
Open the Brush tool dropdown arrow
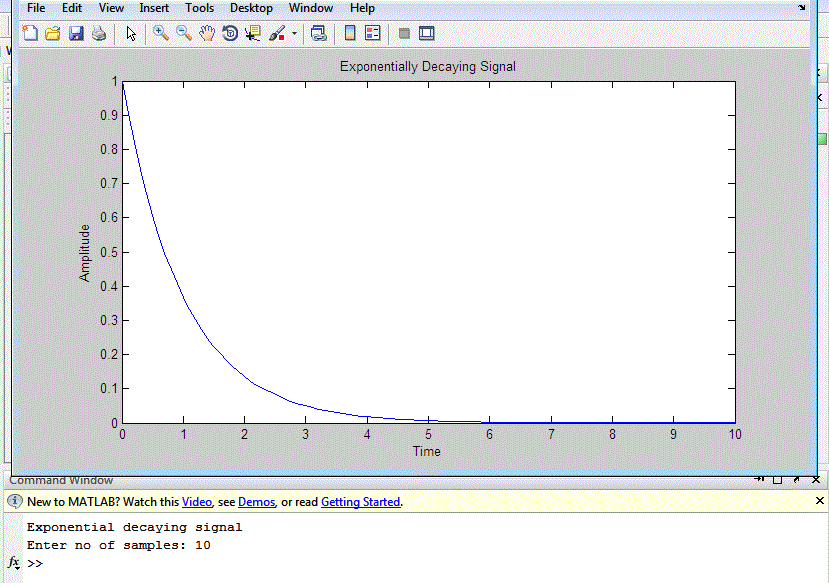click(x=293, y=33)
